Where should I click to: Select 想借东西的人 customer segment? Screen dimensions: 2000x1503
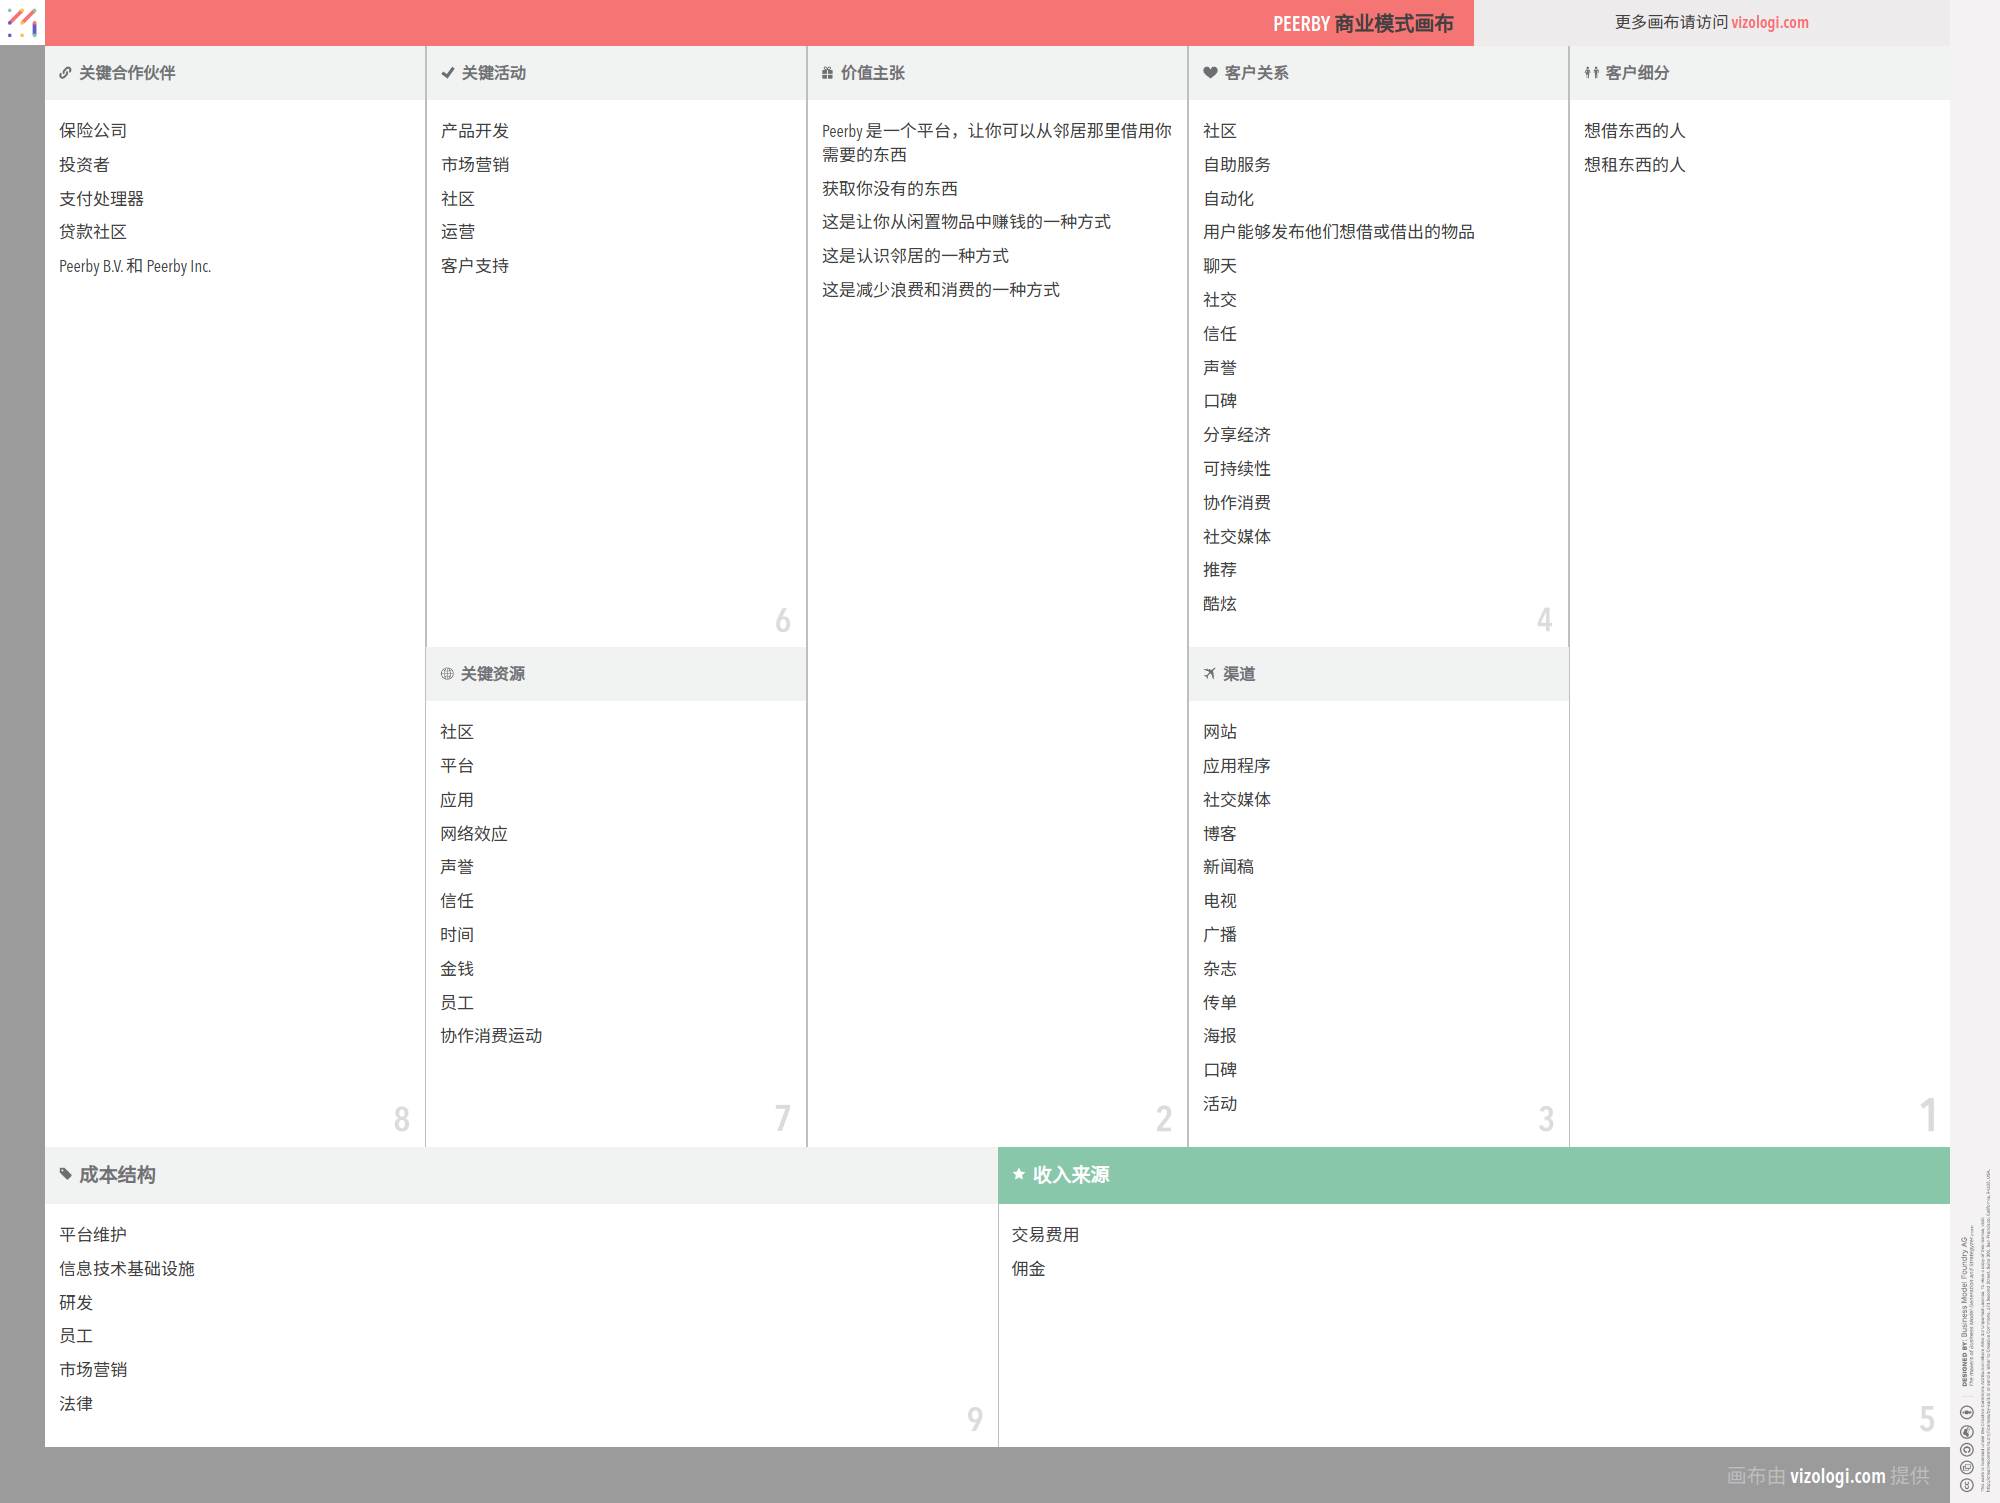pos(1634,131)
